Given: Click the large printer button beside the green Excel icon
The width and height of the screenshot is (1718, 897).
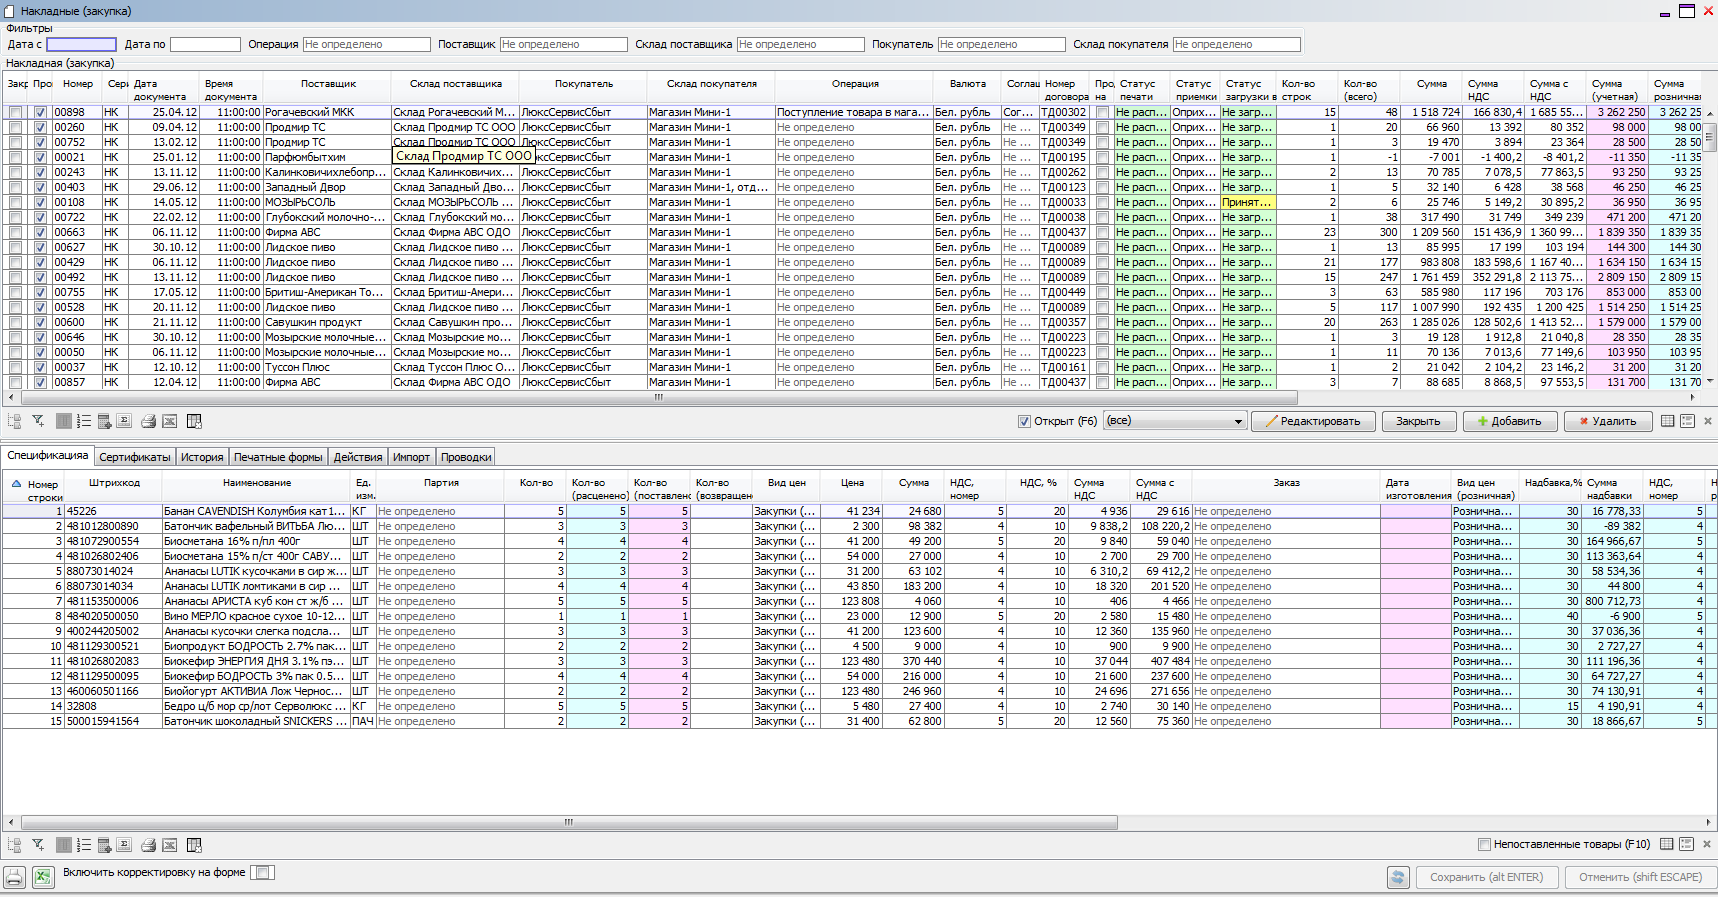Looking at the screenshot, I should 14,877.
